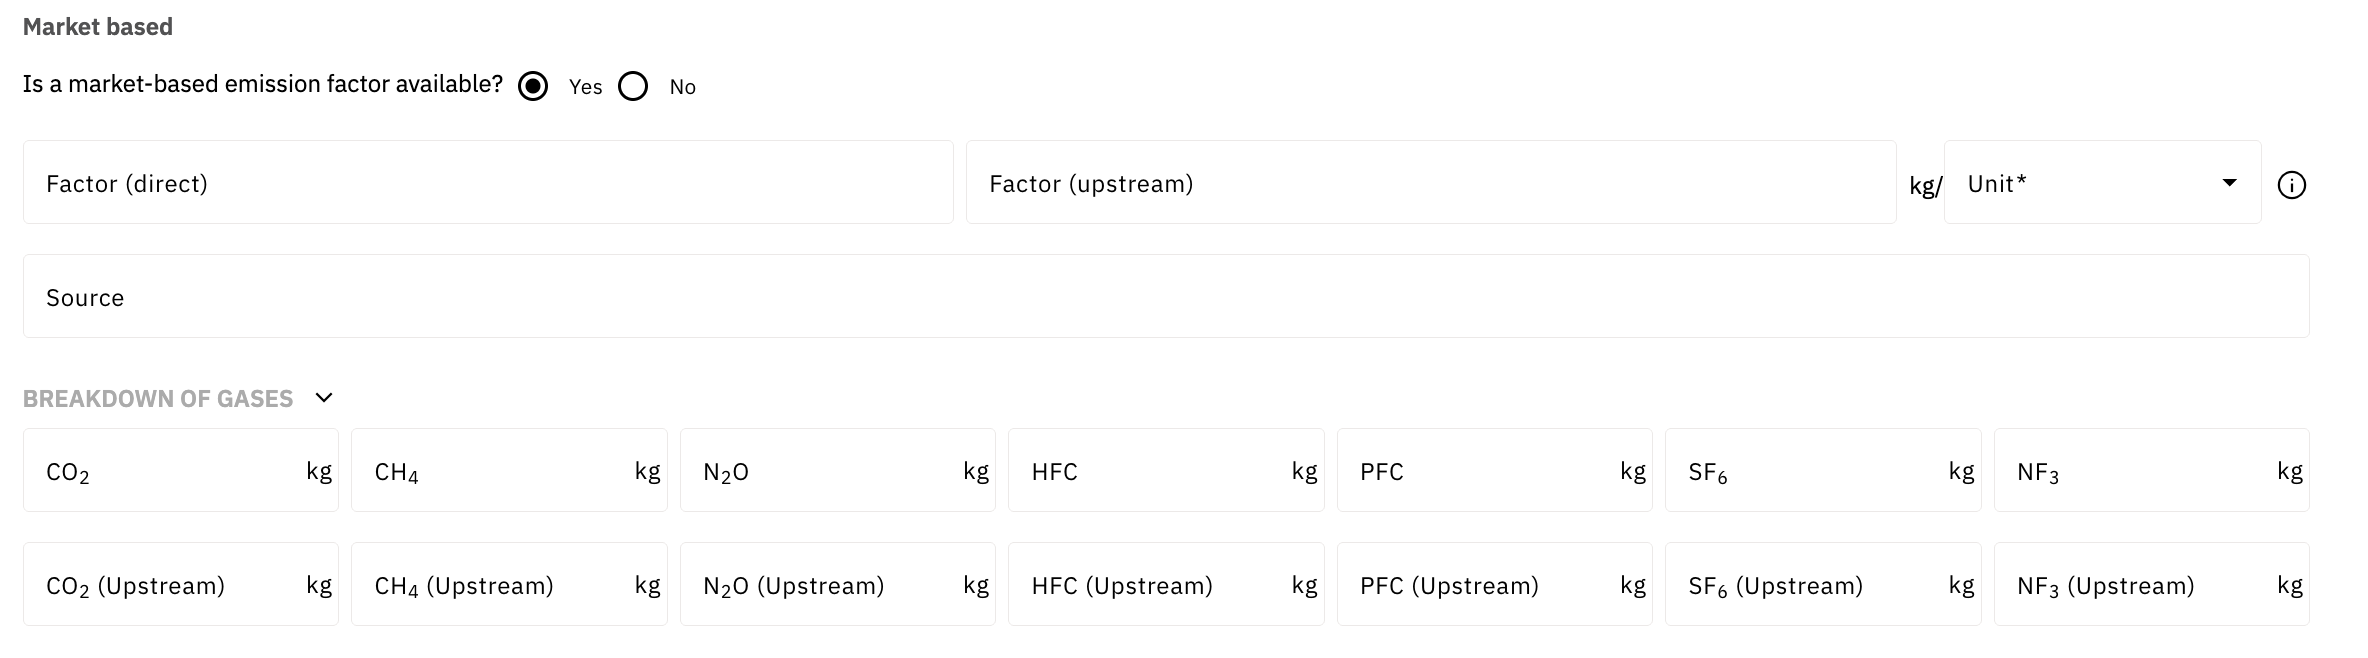
Task: Click the Source text field
Action: pyautogui.click(x=1165, y=297)
